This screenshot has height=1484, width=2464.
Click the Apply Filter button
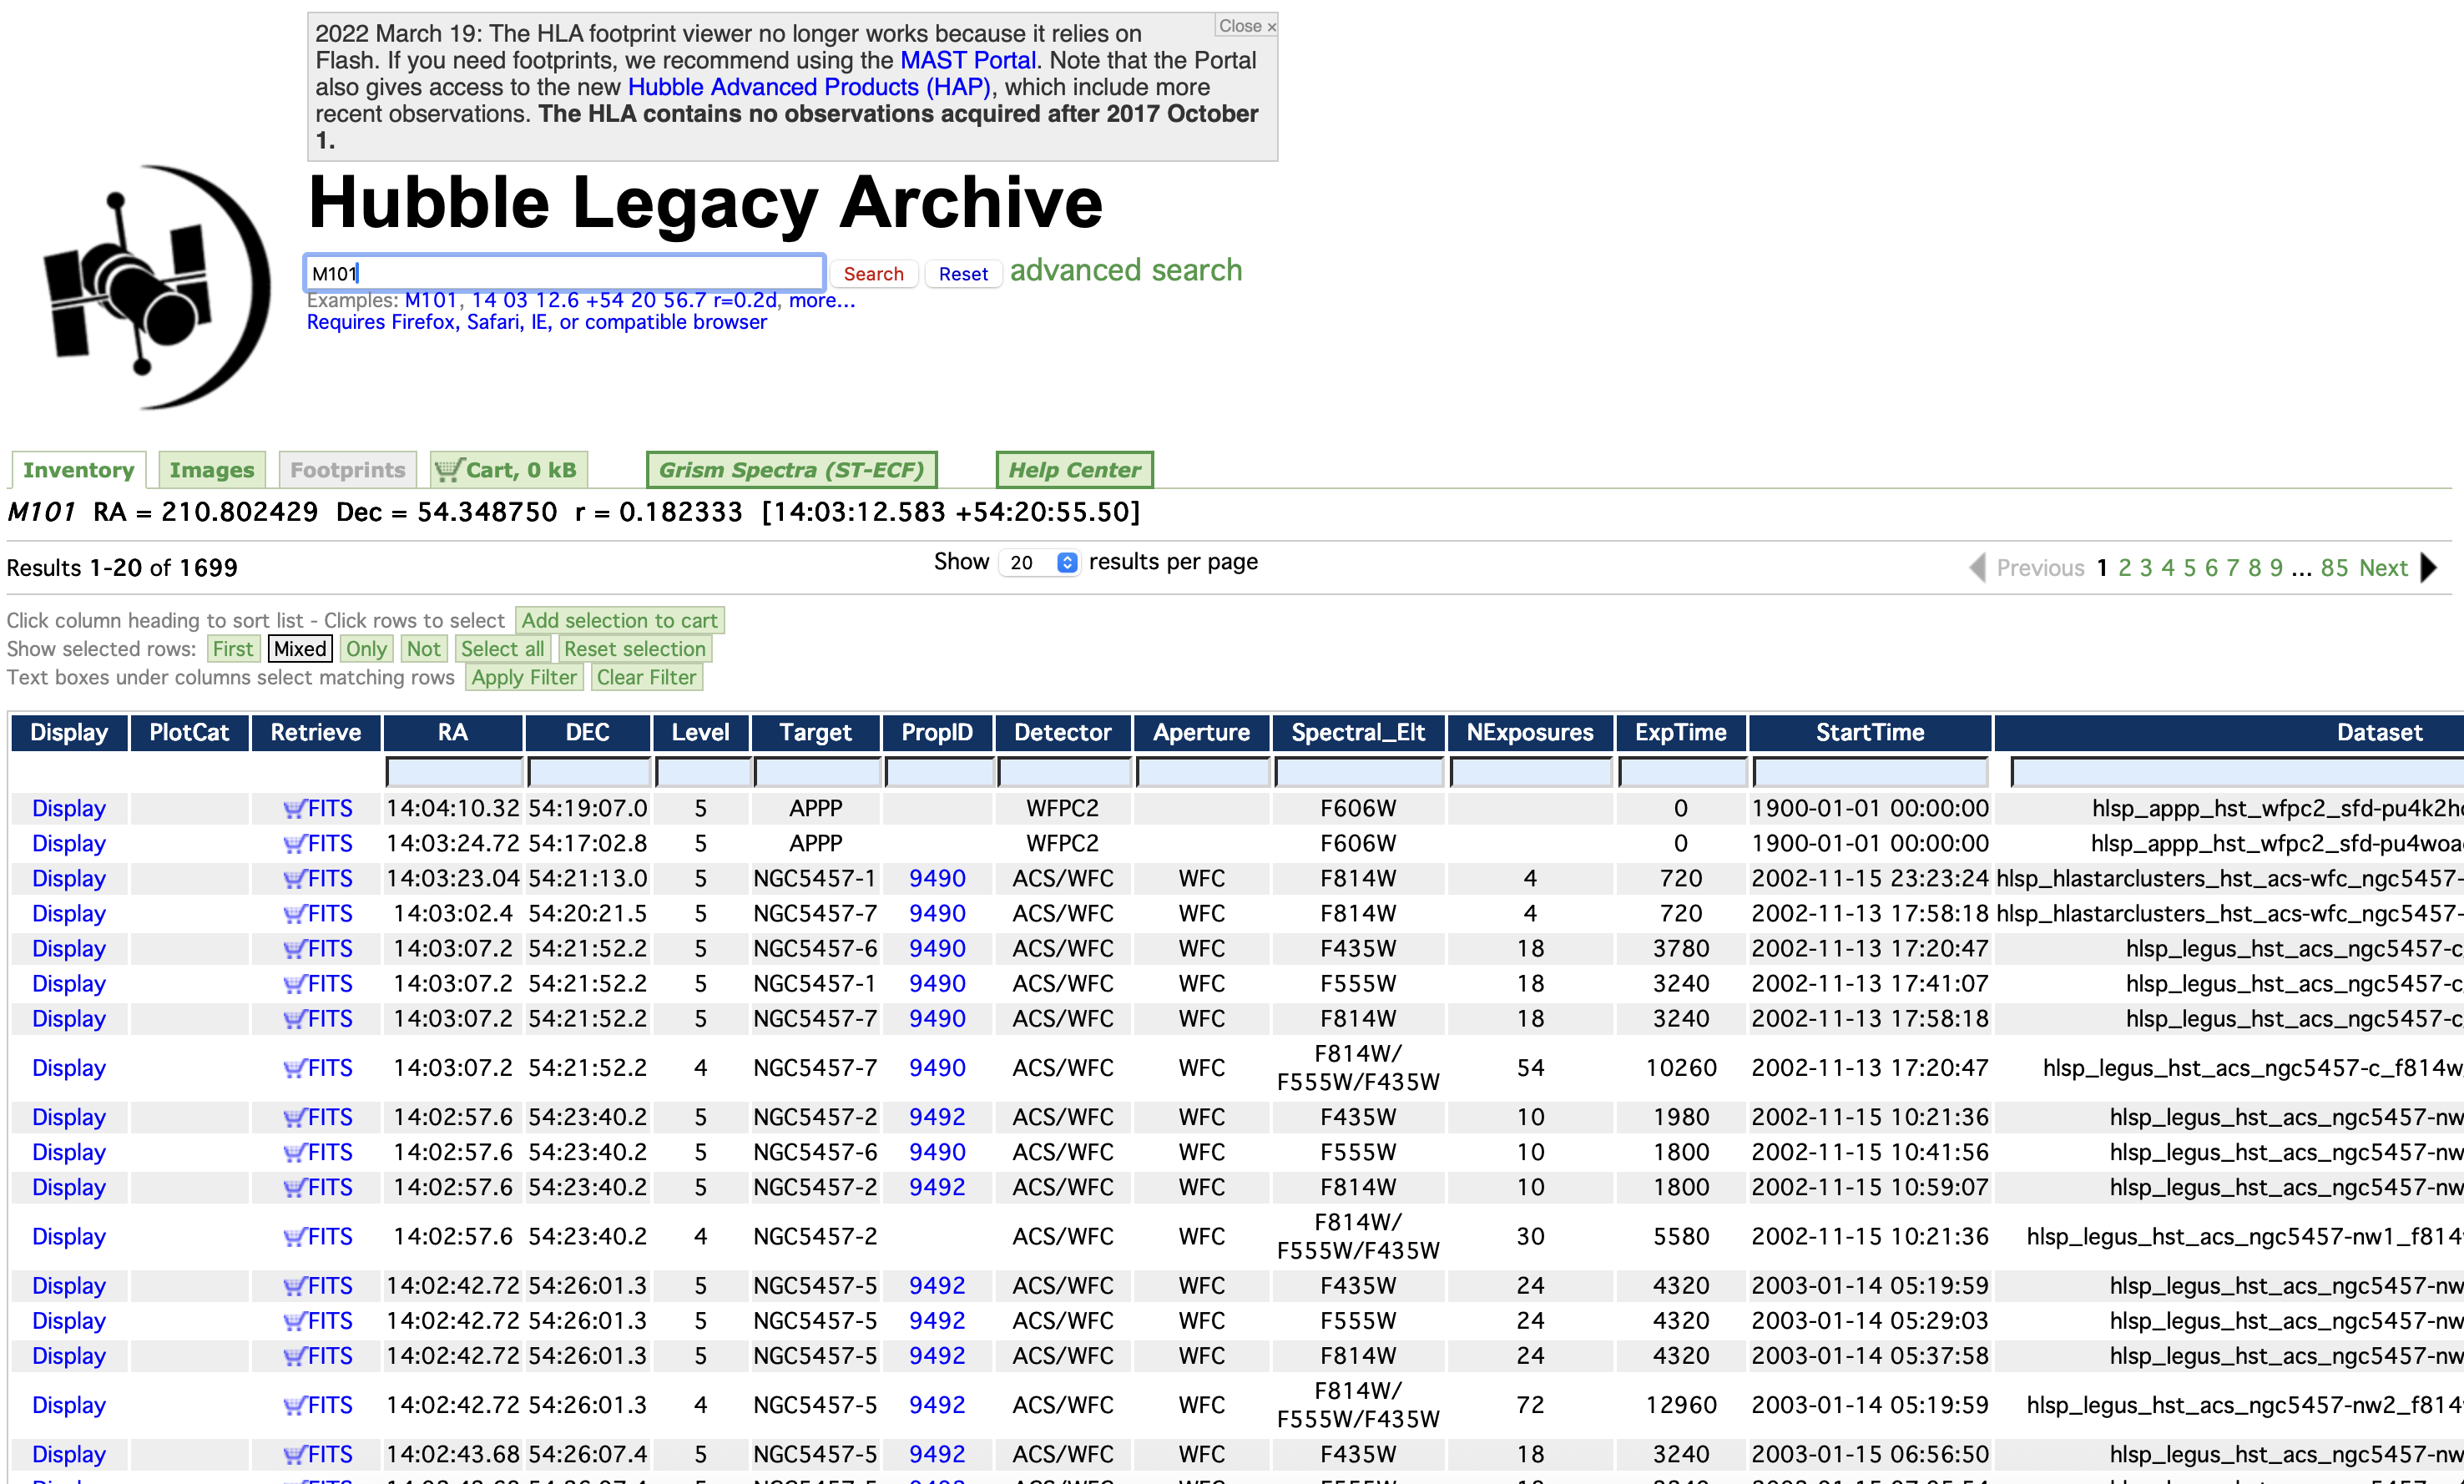tap(524, 677)
